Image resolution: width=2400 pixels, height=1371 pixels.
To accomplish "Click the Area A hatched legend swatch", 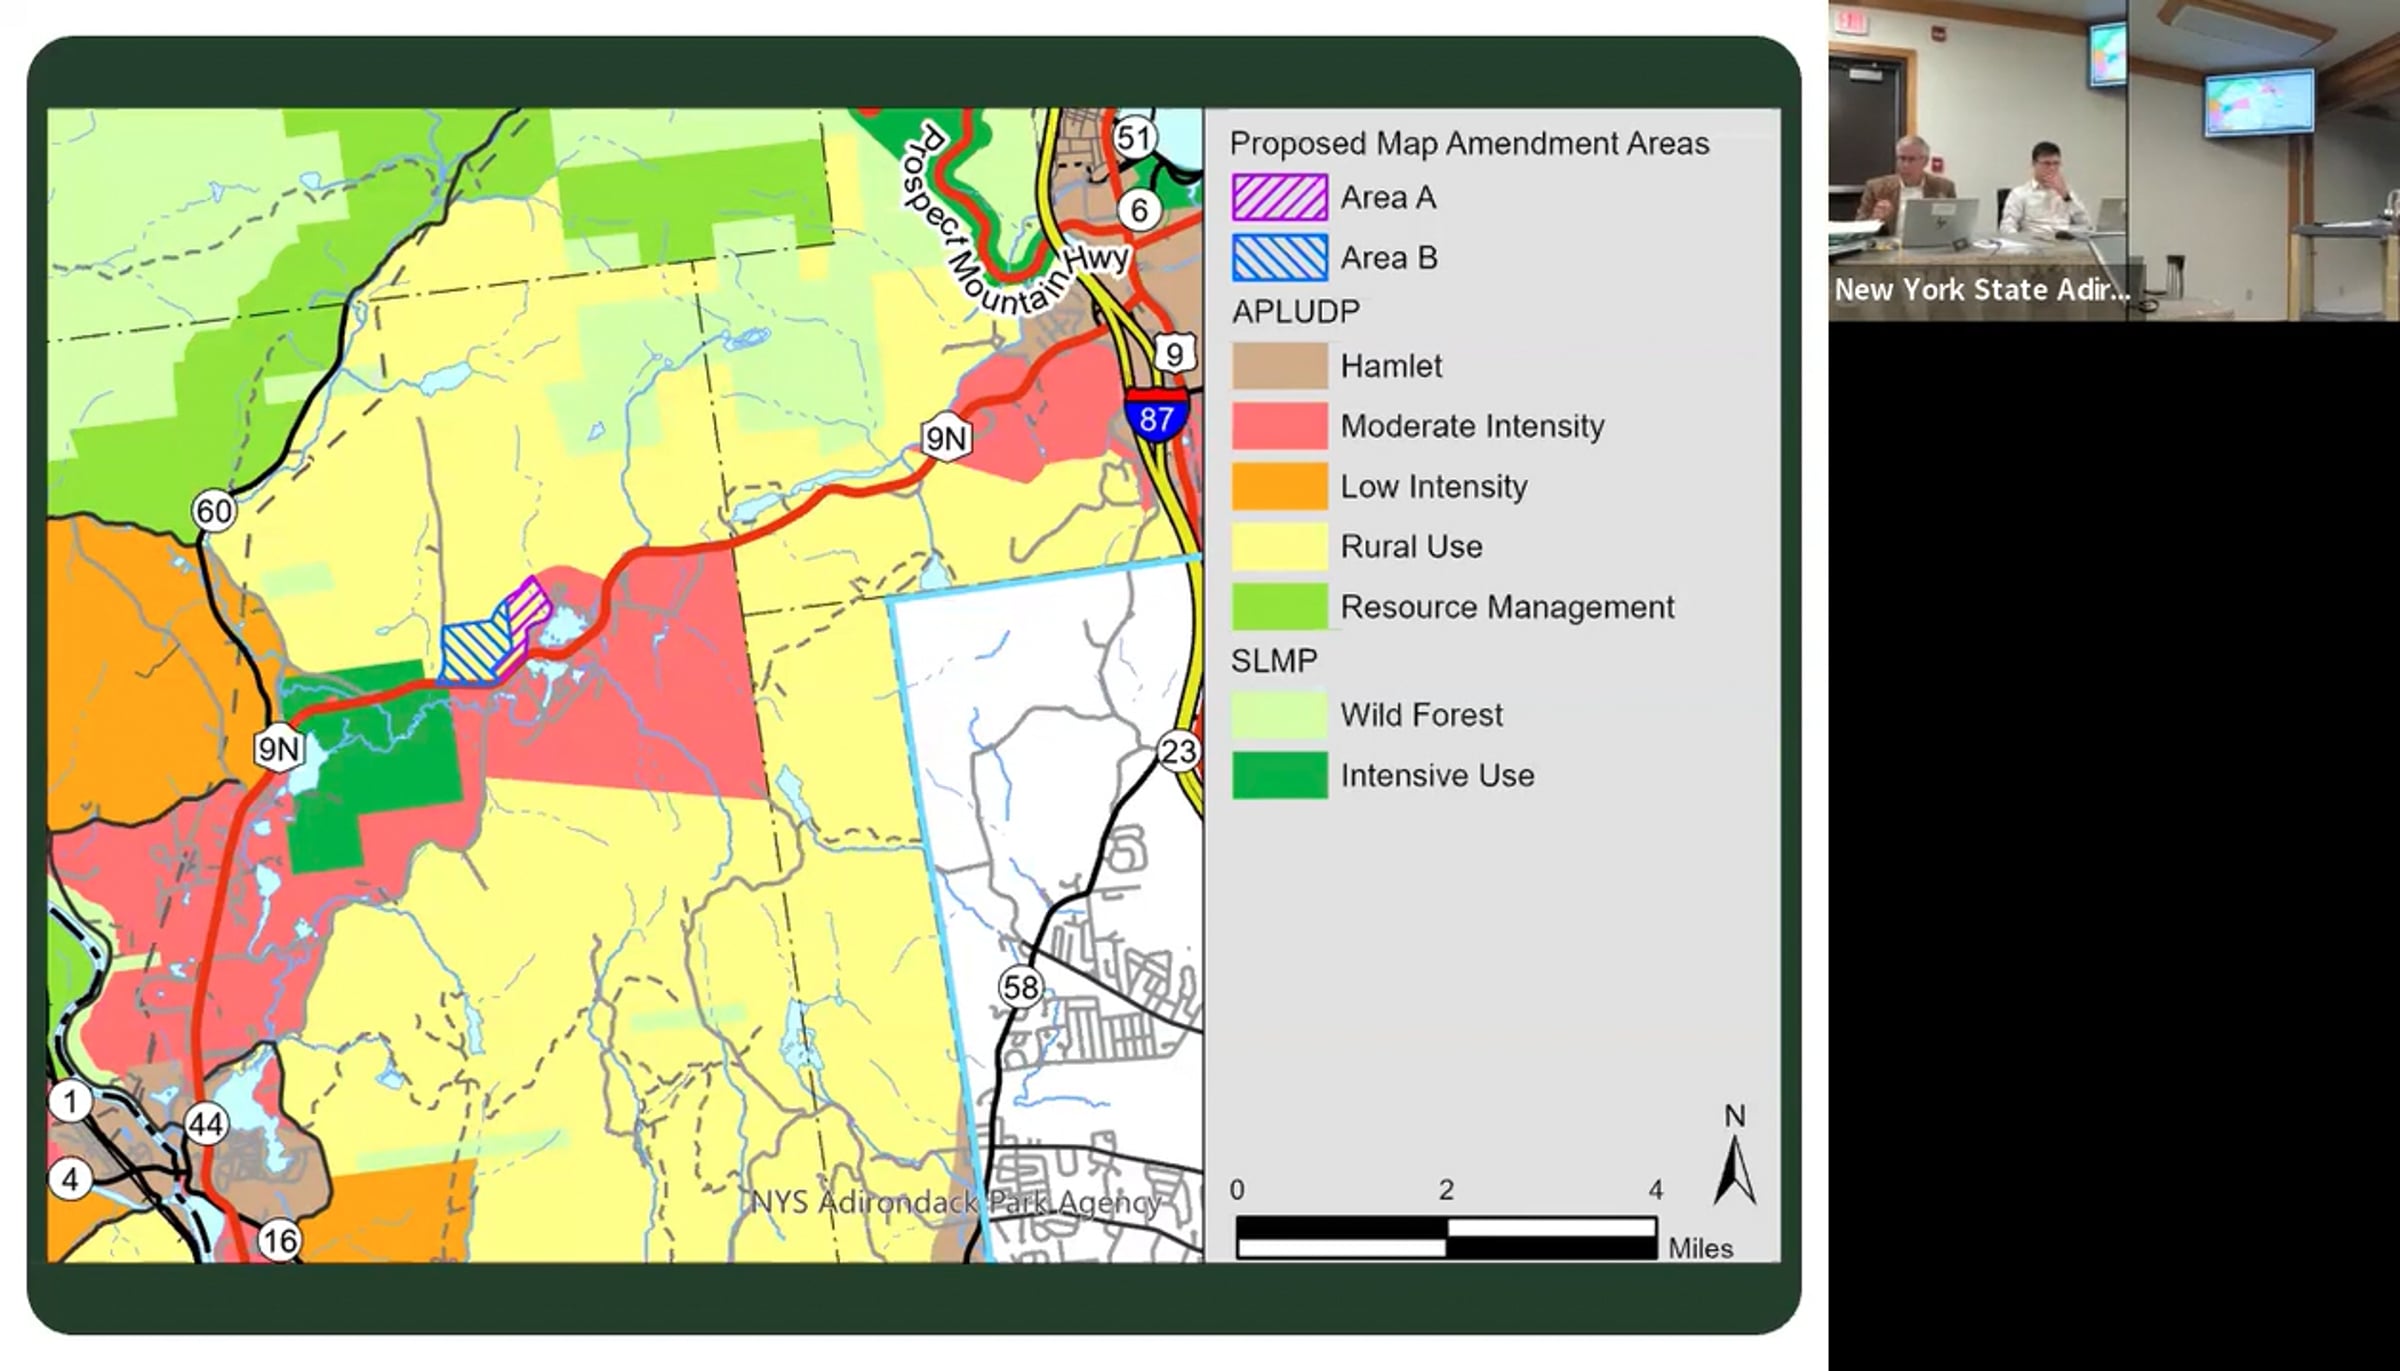I will 1280,197.
